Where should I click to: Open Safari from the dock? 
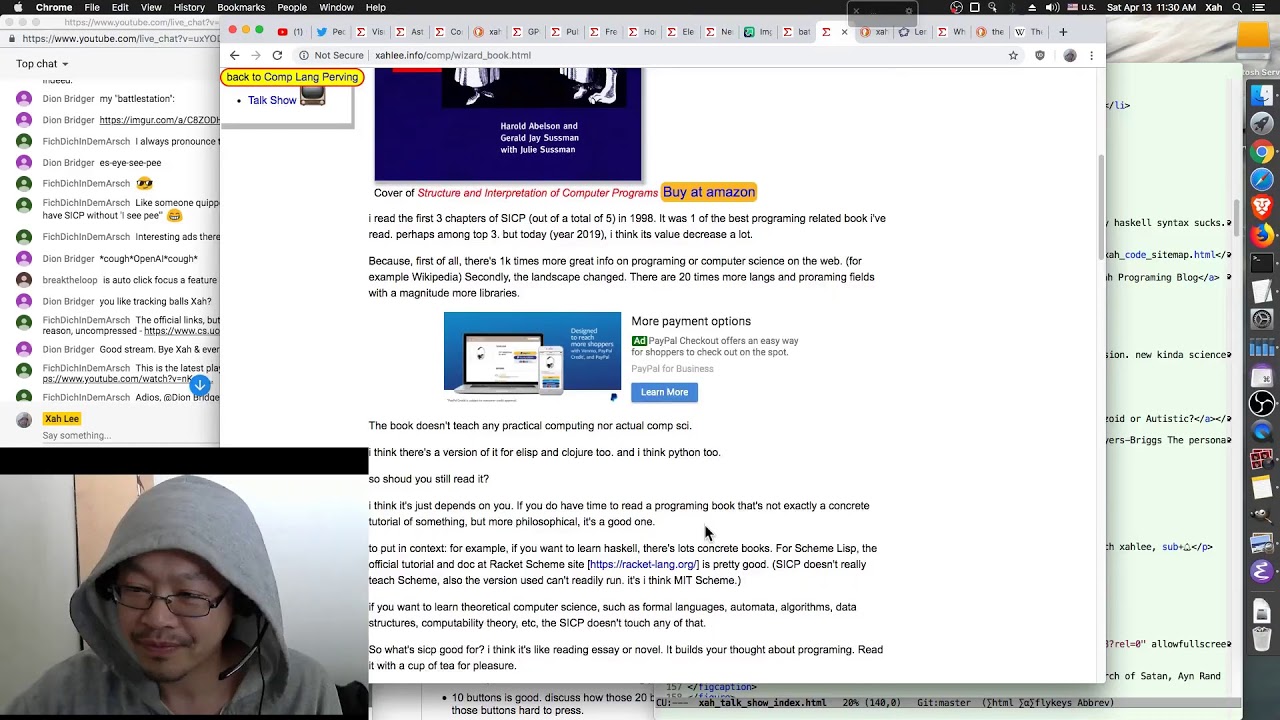click(1262, 180)
